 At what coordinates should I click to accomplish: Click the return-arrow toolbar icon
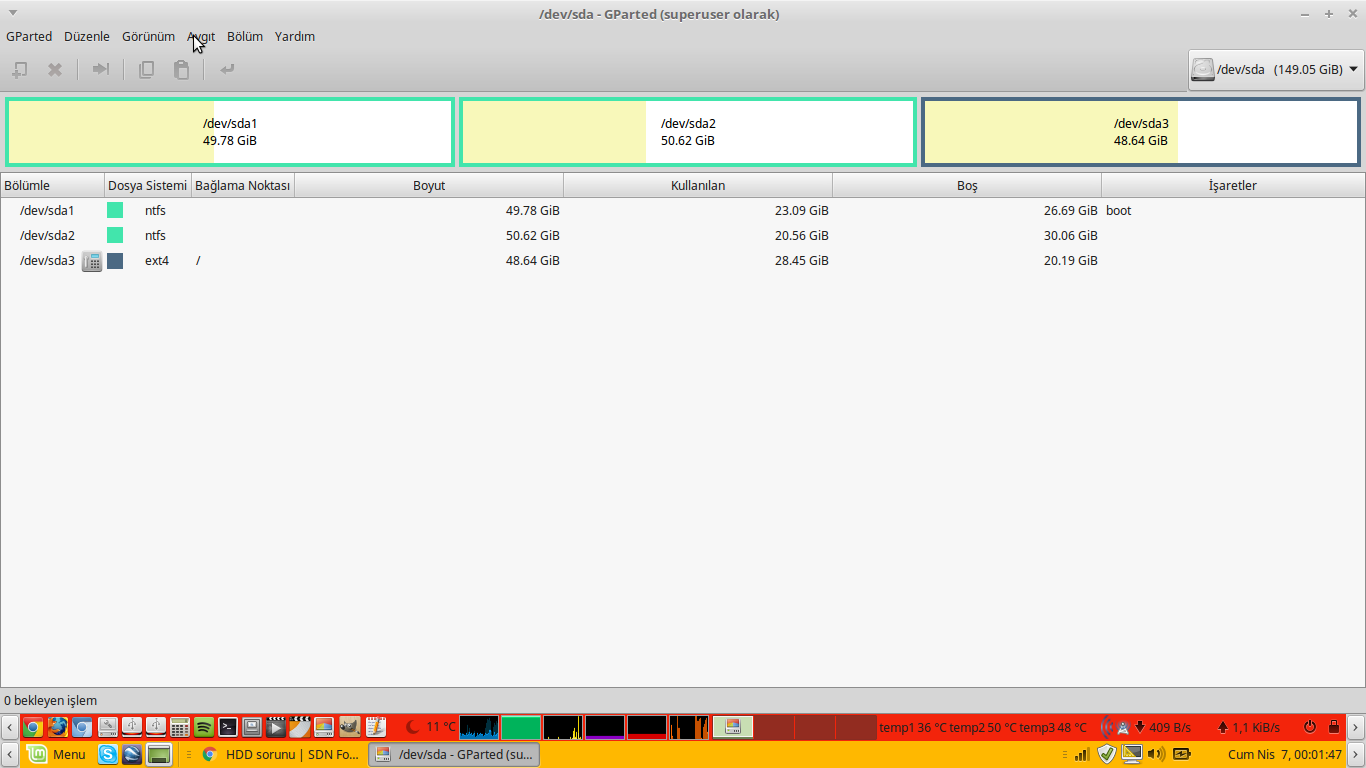tap(227, 69)
